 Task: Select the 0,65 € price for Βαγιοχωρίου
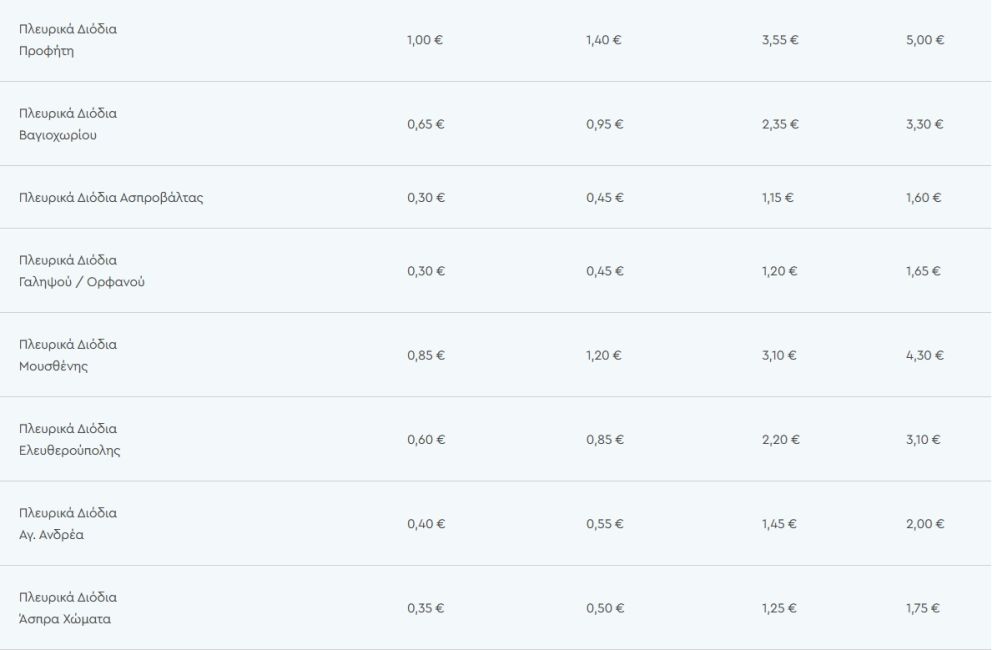click(x=426, y=124)
